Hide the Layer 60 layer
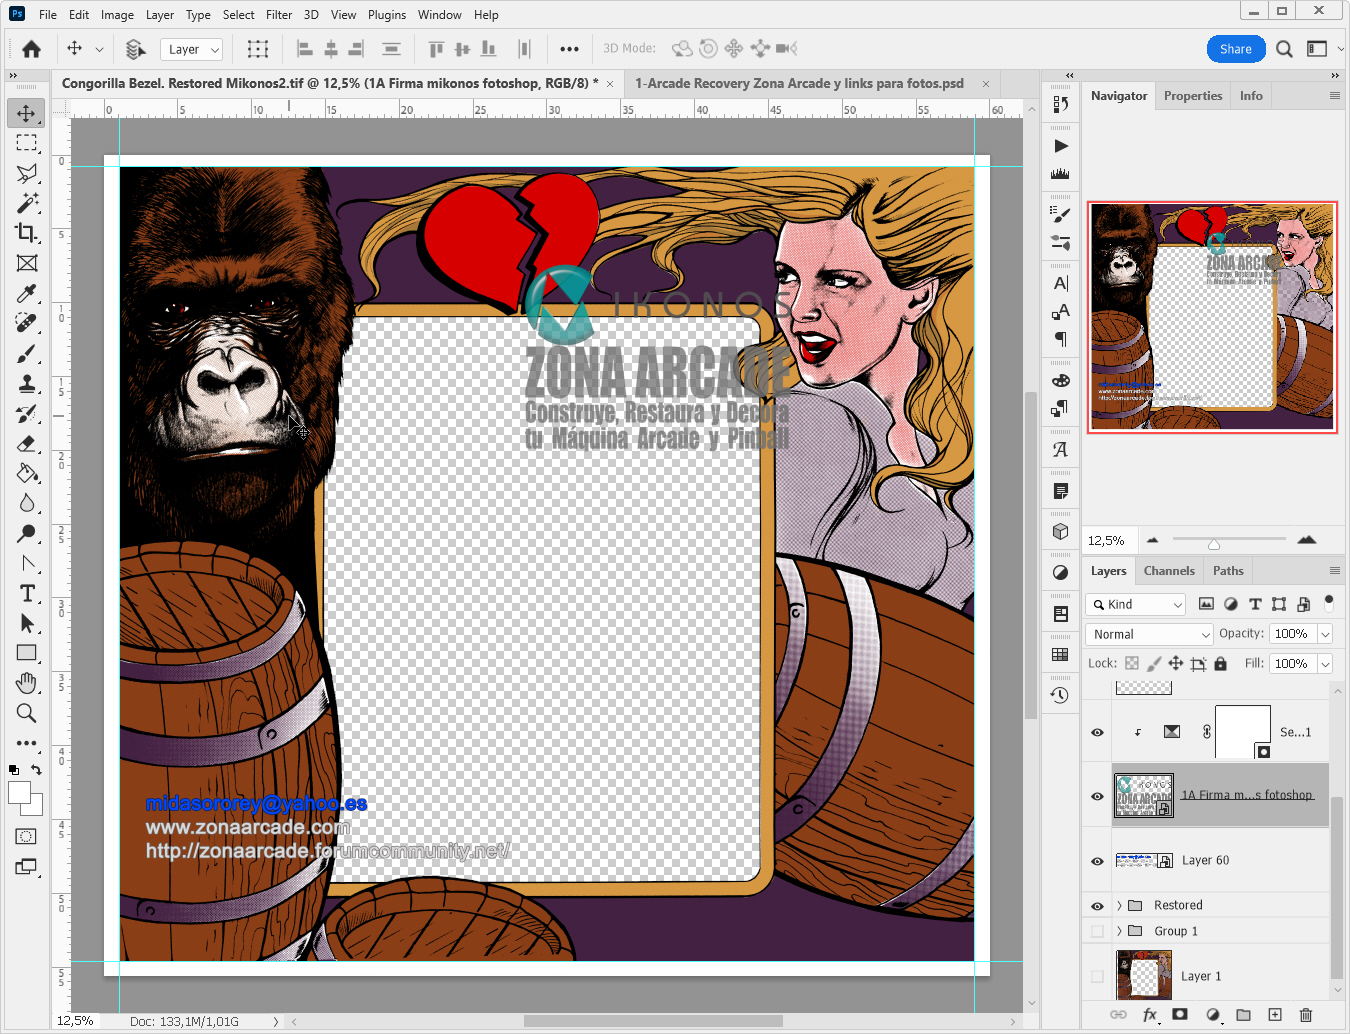 (x=1097, y=861)
